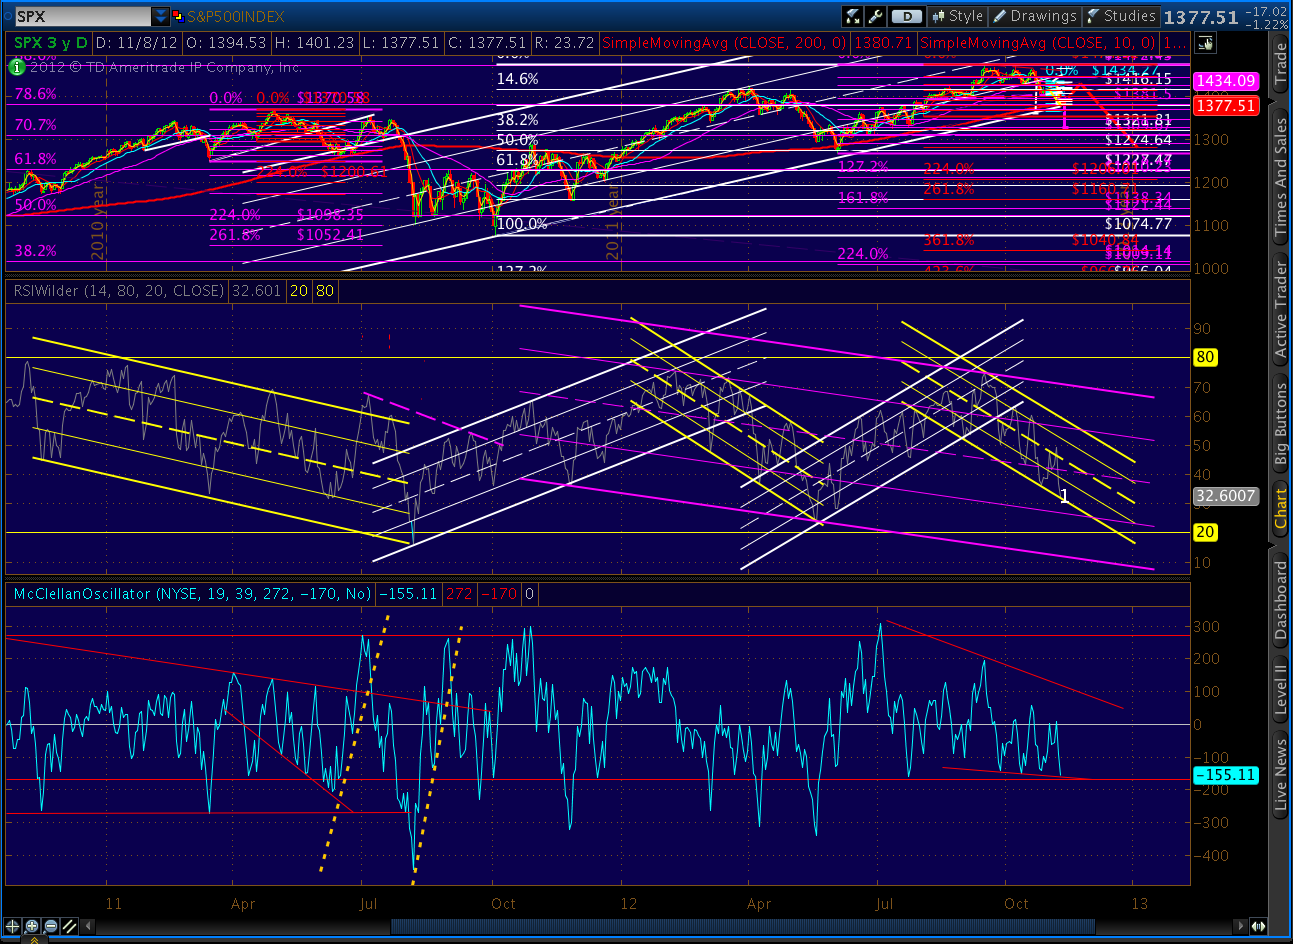Open the Style dropdown menu
This screenshot has height=944, width=1293.
[957, 16]
